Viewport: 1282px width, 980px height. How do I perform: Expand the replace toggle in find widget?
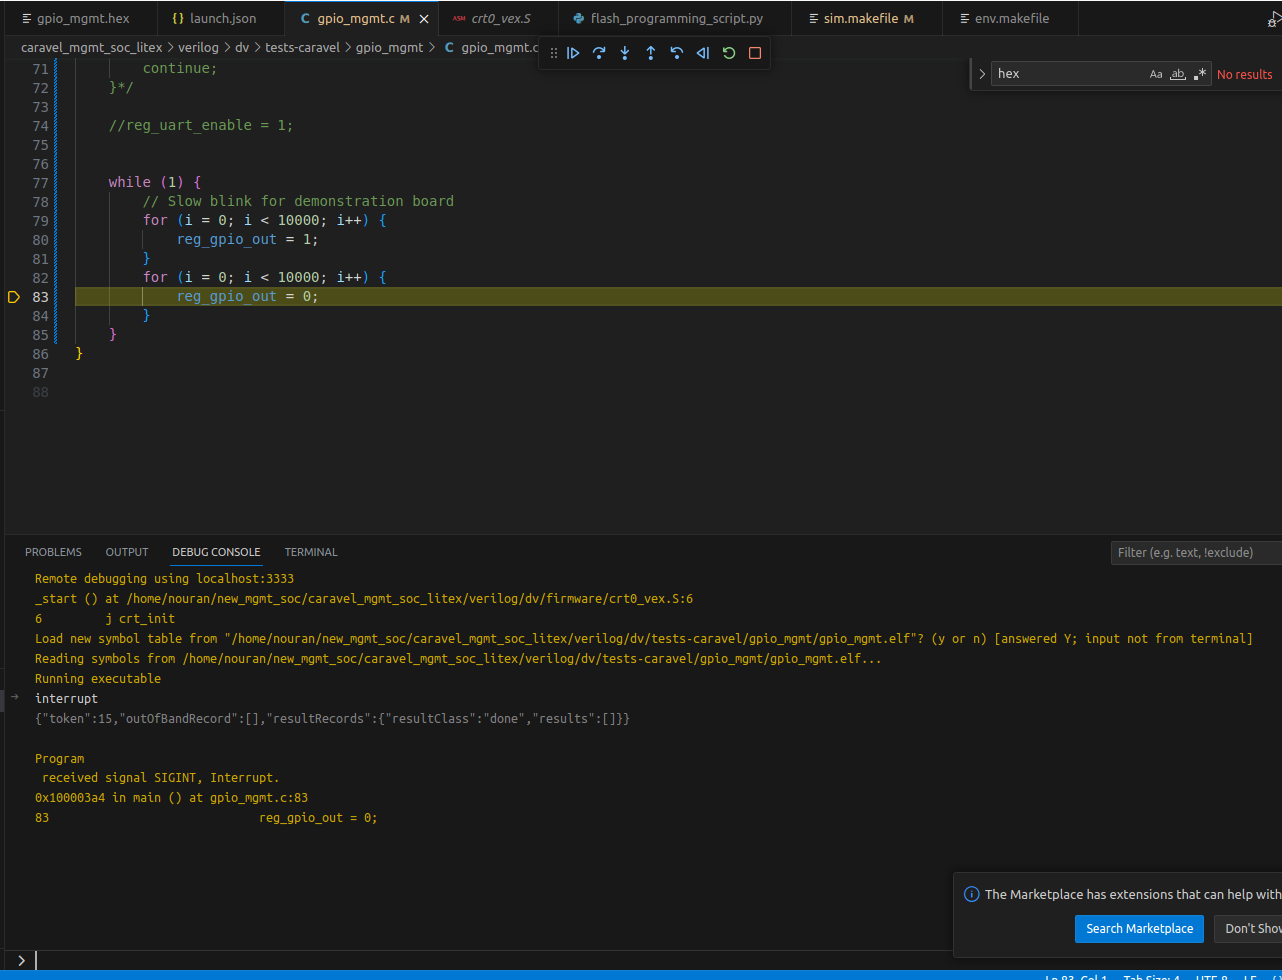tap(982, 74)
